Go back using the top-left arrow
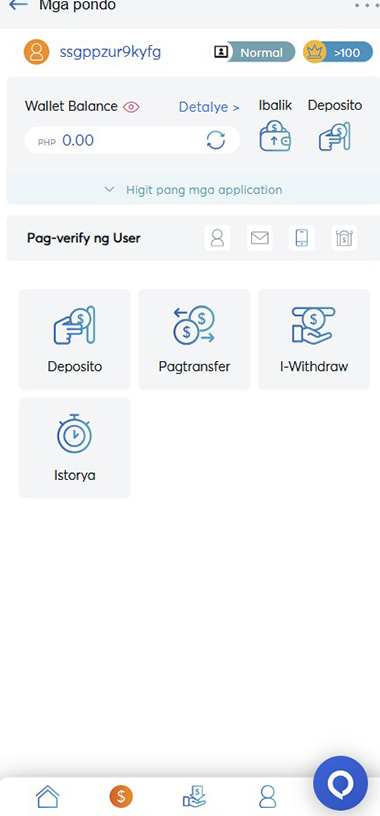Image resolution: width=380 pixels, height=816 pixels. 18,5
